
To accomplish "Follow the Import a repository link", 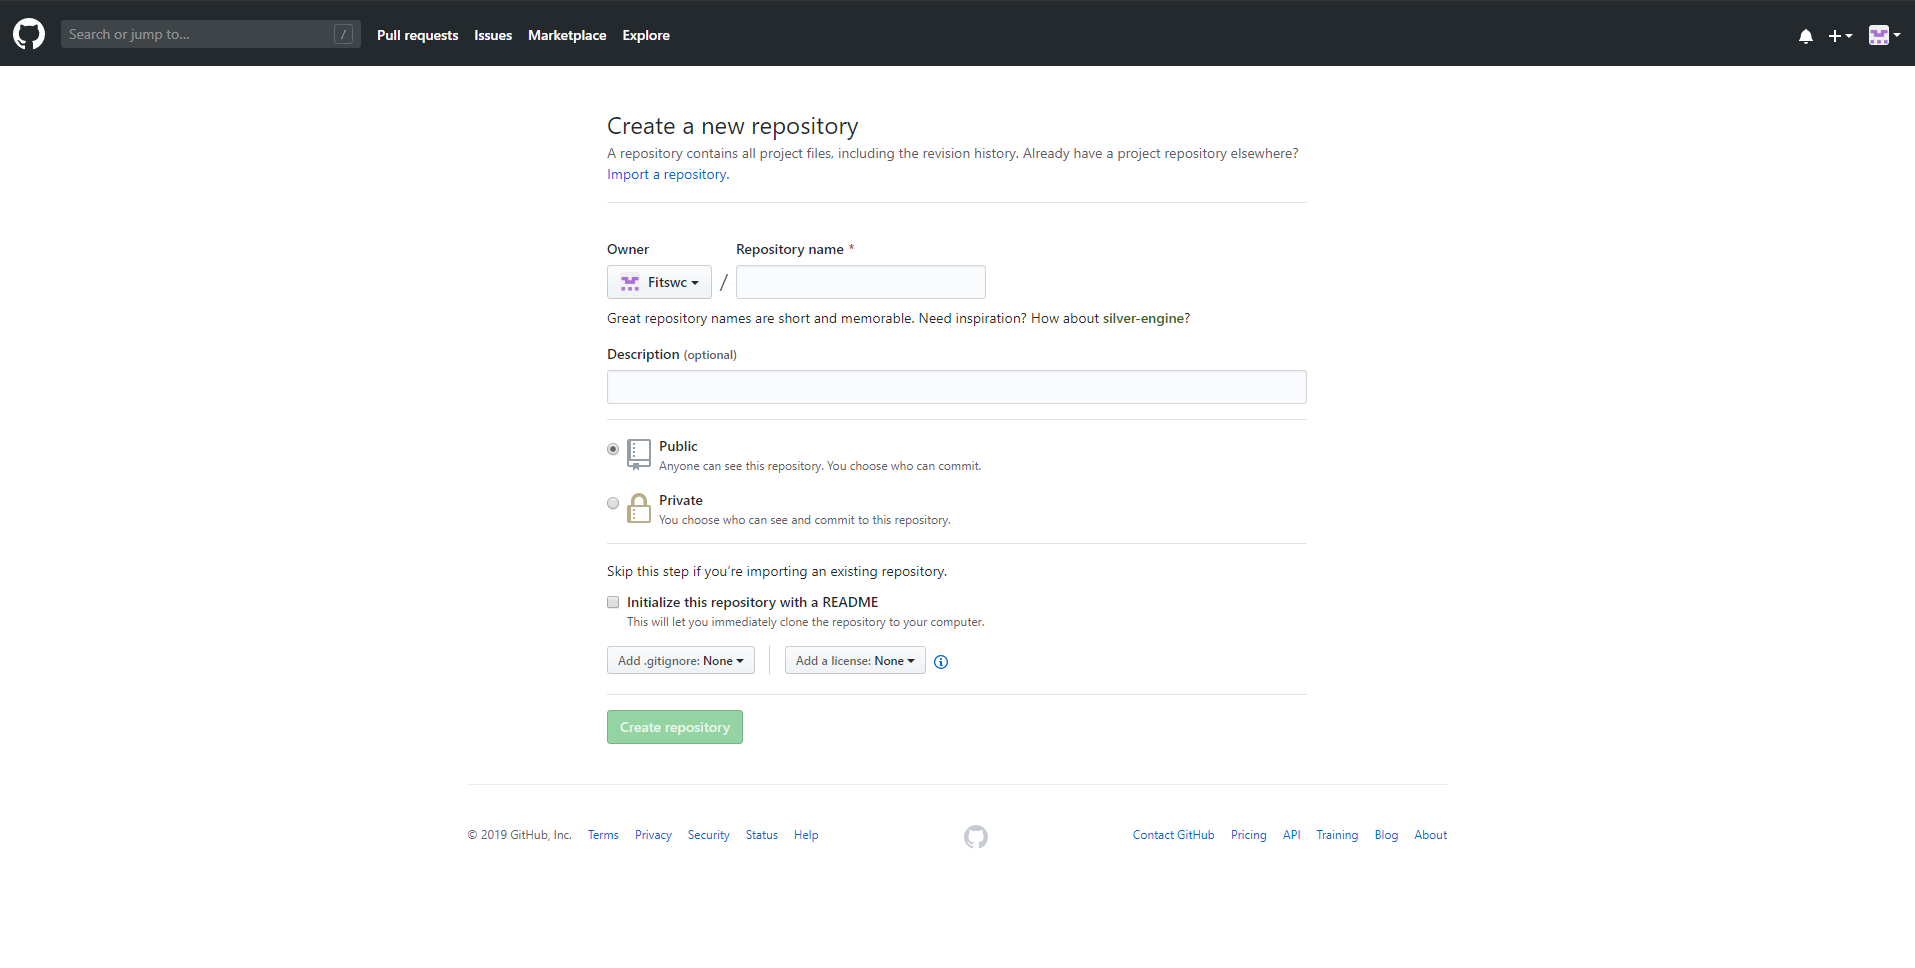I will pos(667,174).
